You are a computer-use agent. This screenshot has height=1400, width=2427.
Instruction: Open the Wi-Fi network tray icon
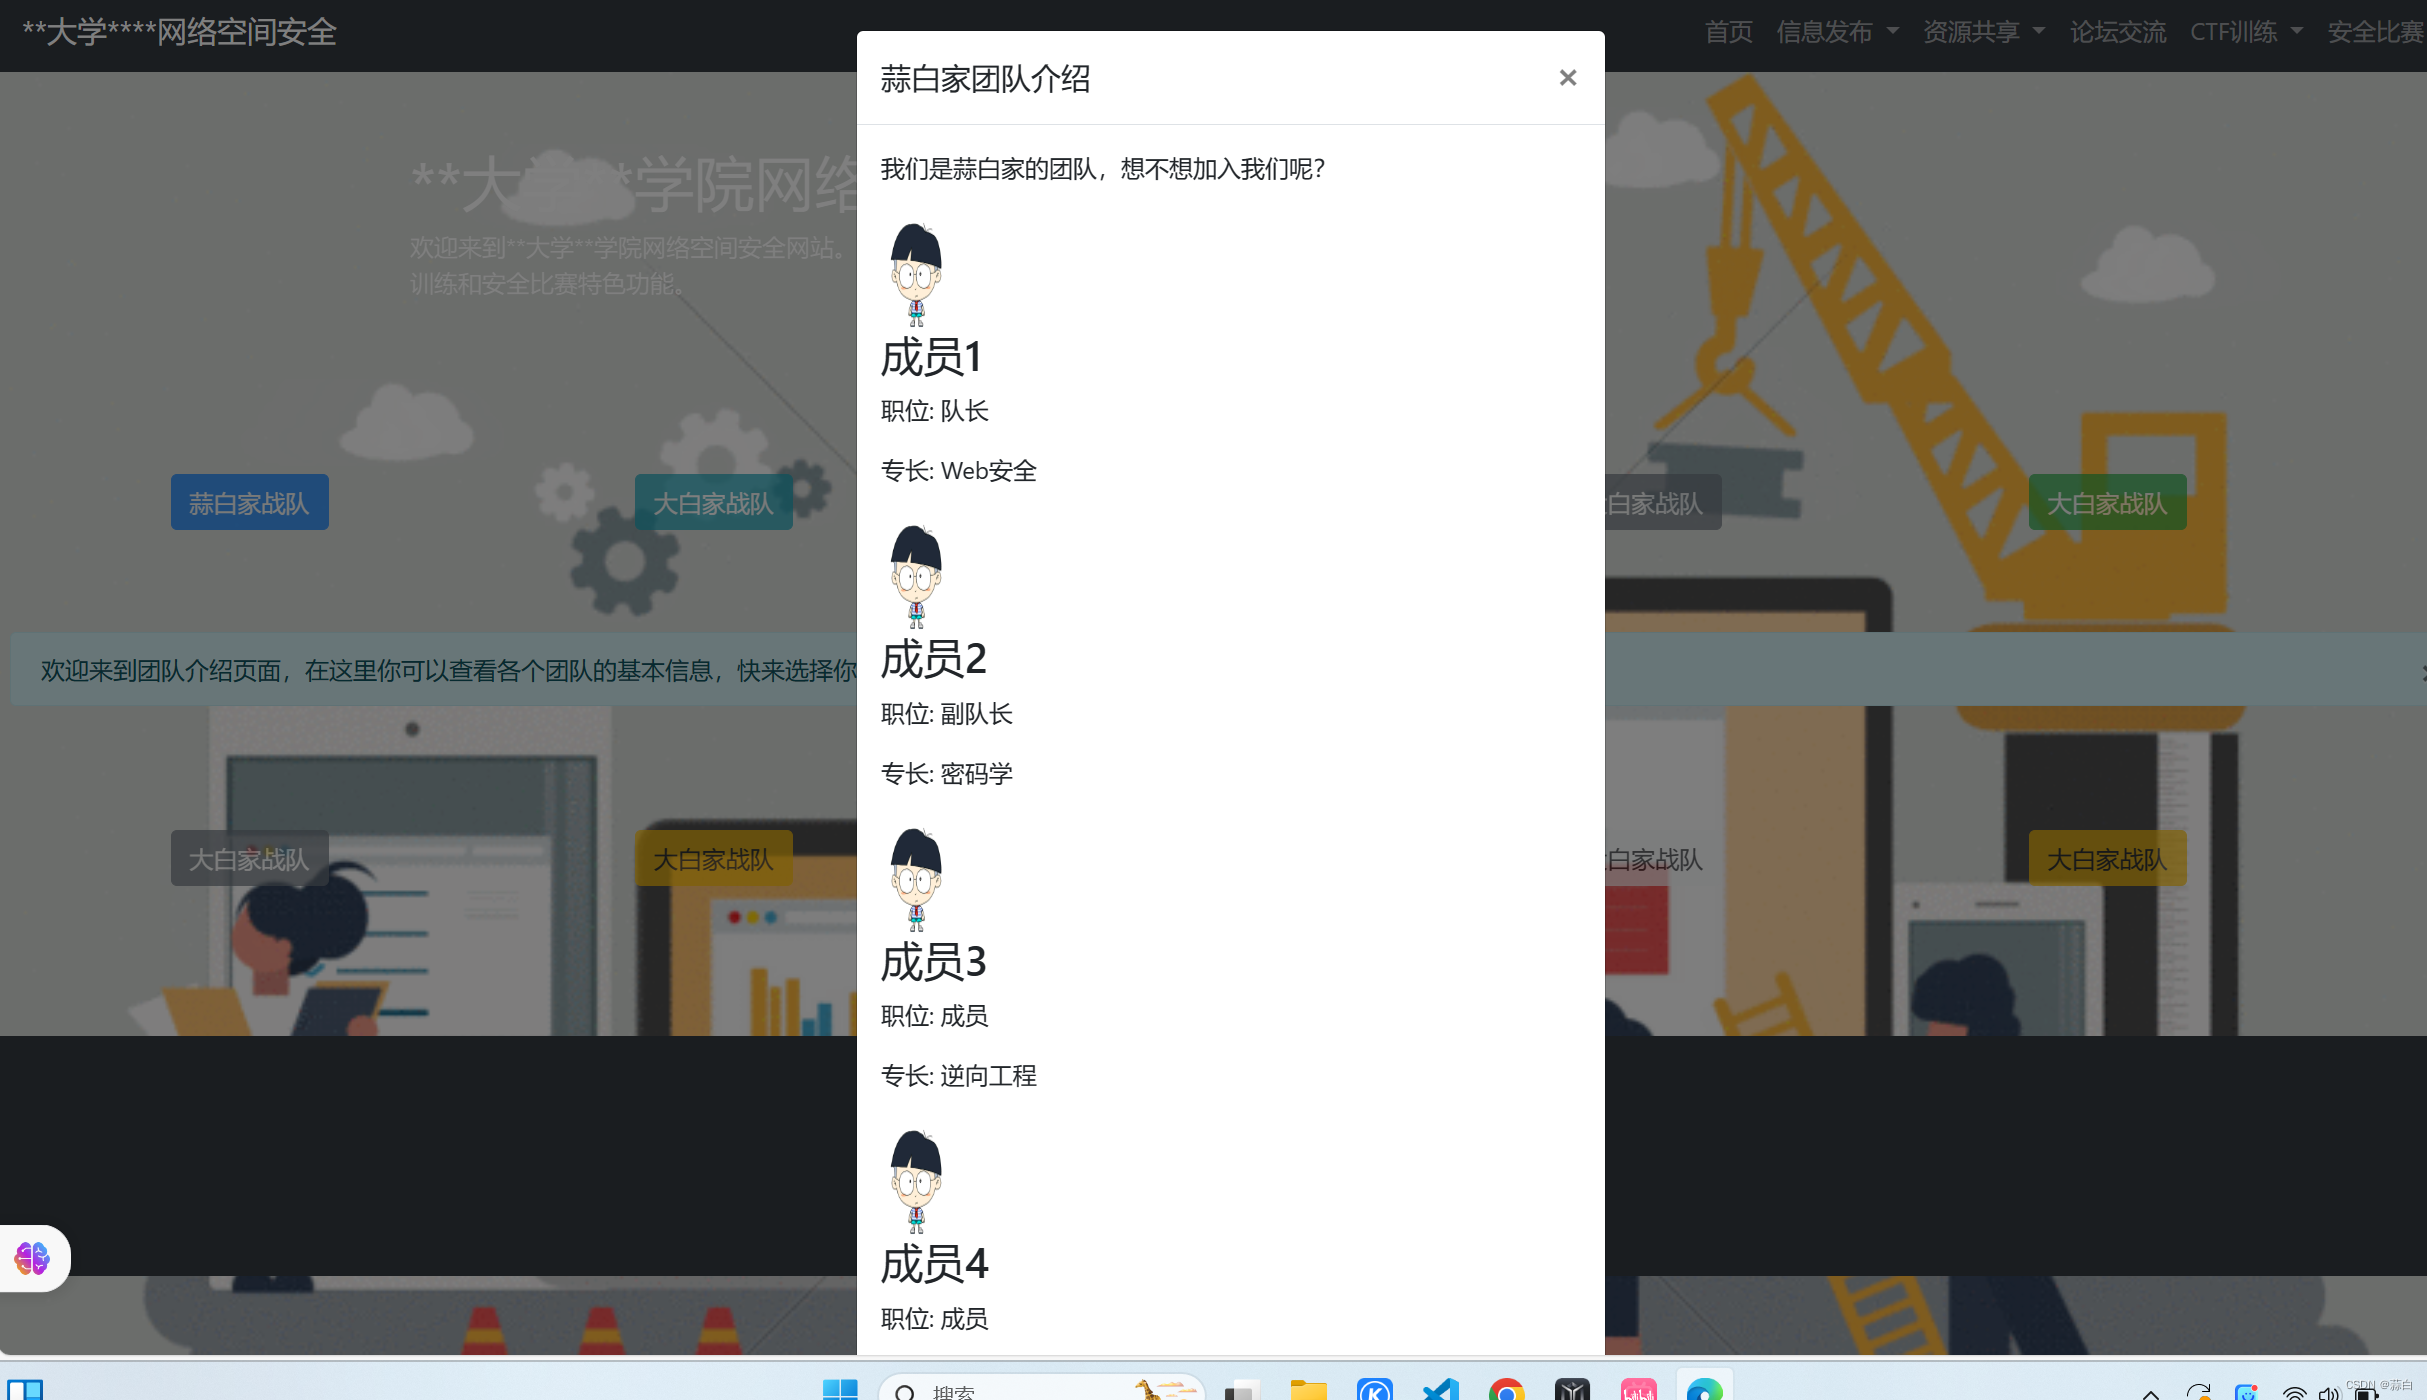2294,1393
